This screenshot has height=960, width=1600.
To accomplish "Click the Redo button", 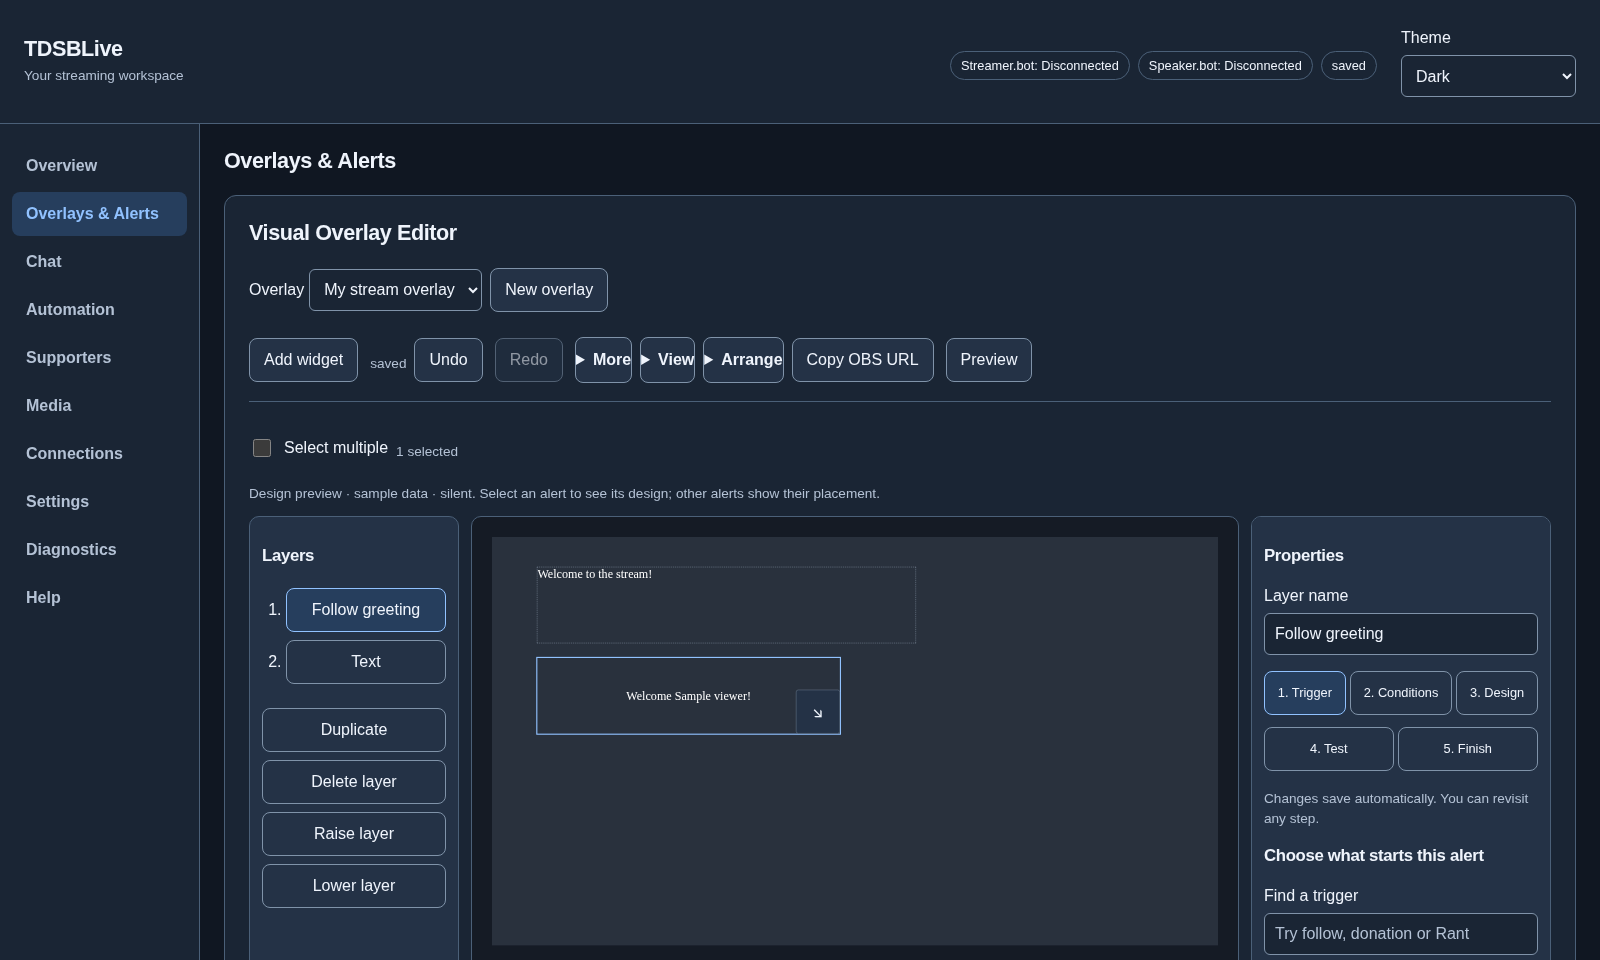I will click(529, 360).
